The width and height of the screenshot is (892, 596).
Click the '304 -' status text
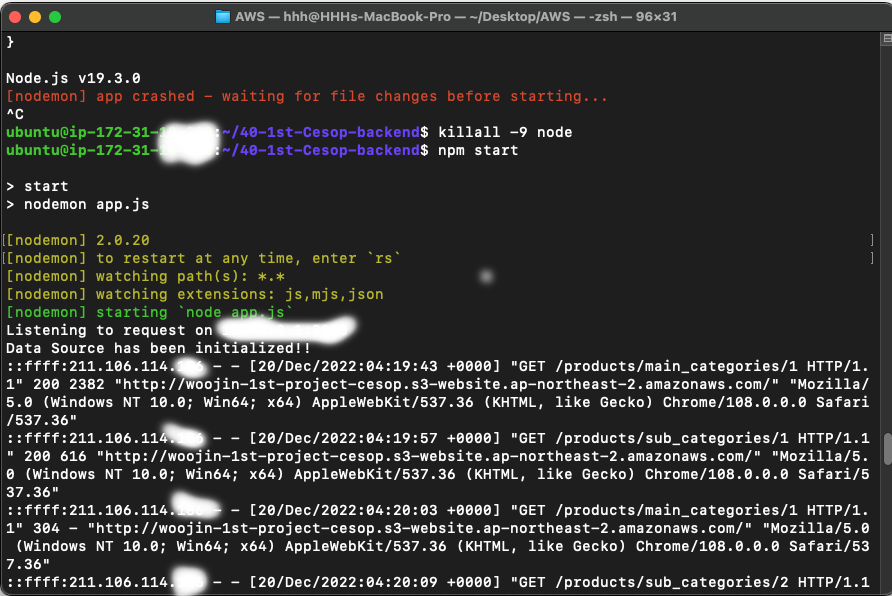(x=55, y=528)
